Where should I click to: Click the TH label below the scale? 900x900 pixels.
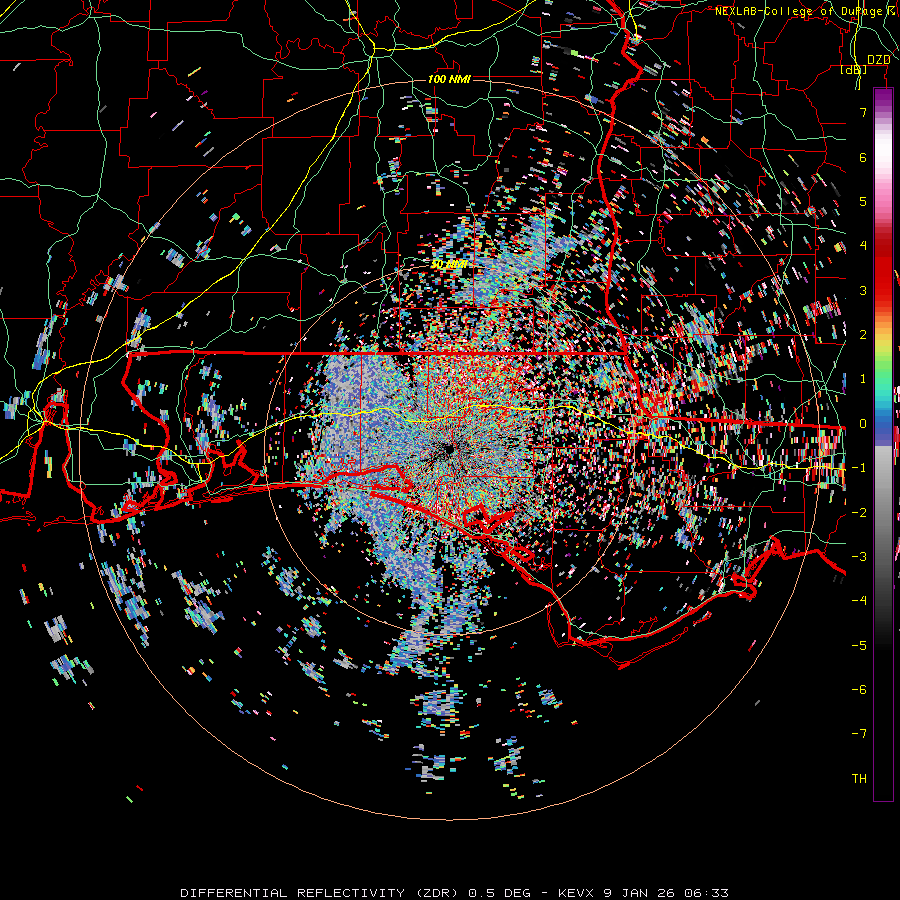[859, 779]
